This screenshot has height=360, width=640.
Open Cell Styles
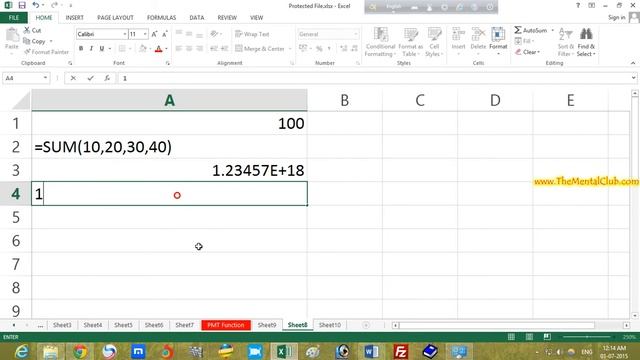pyautogui.click(x=434, y=42)
